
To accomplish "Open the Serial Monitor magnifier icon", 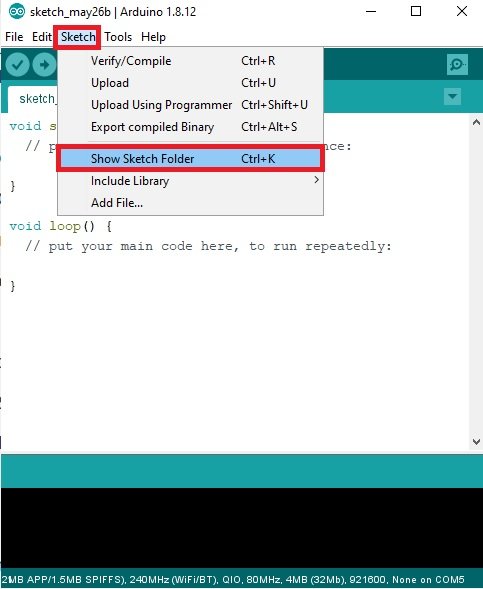I will (x=457, y=65).
